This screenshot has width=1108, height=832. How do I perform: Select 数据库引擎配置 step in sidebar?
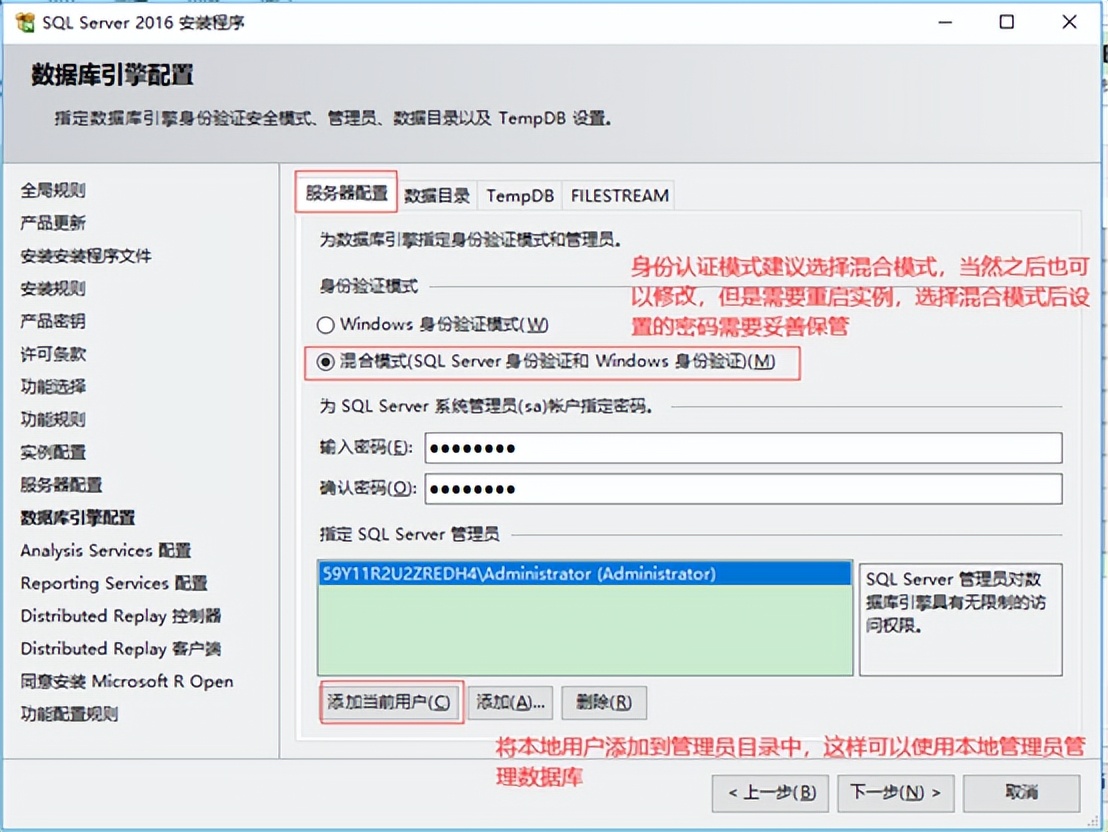pos(78,517)
